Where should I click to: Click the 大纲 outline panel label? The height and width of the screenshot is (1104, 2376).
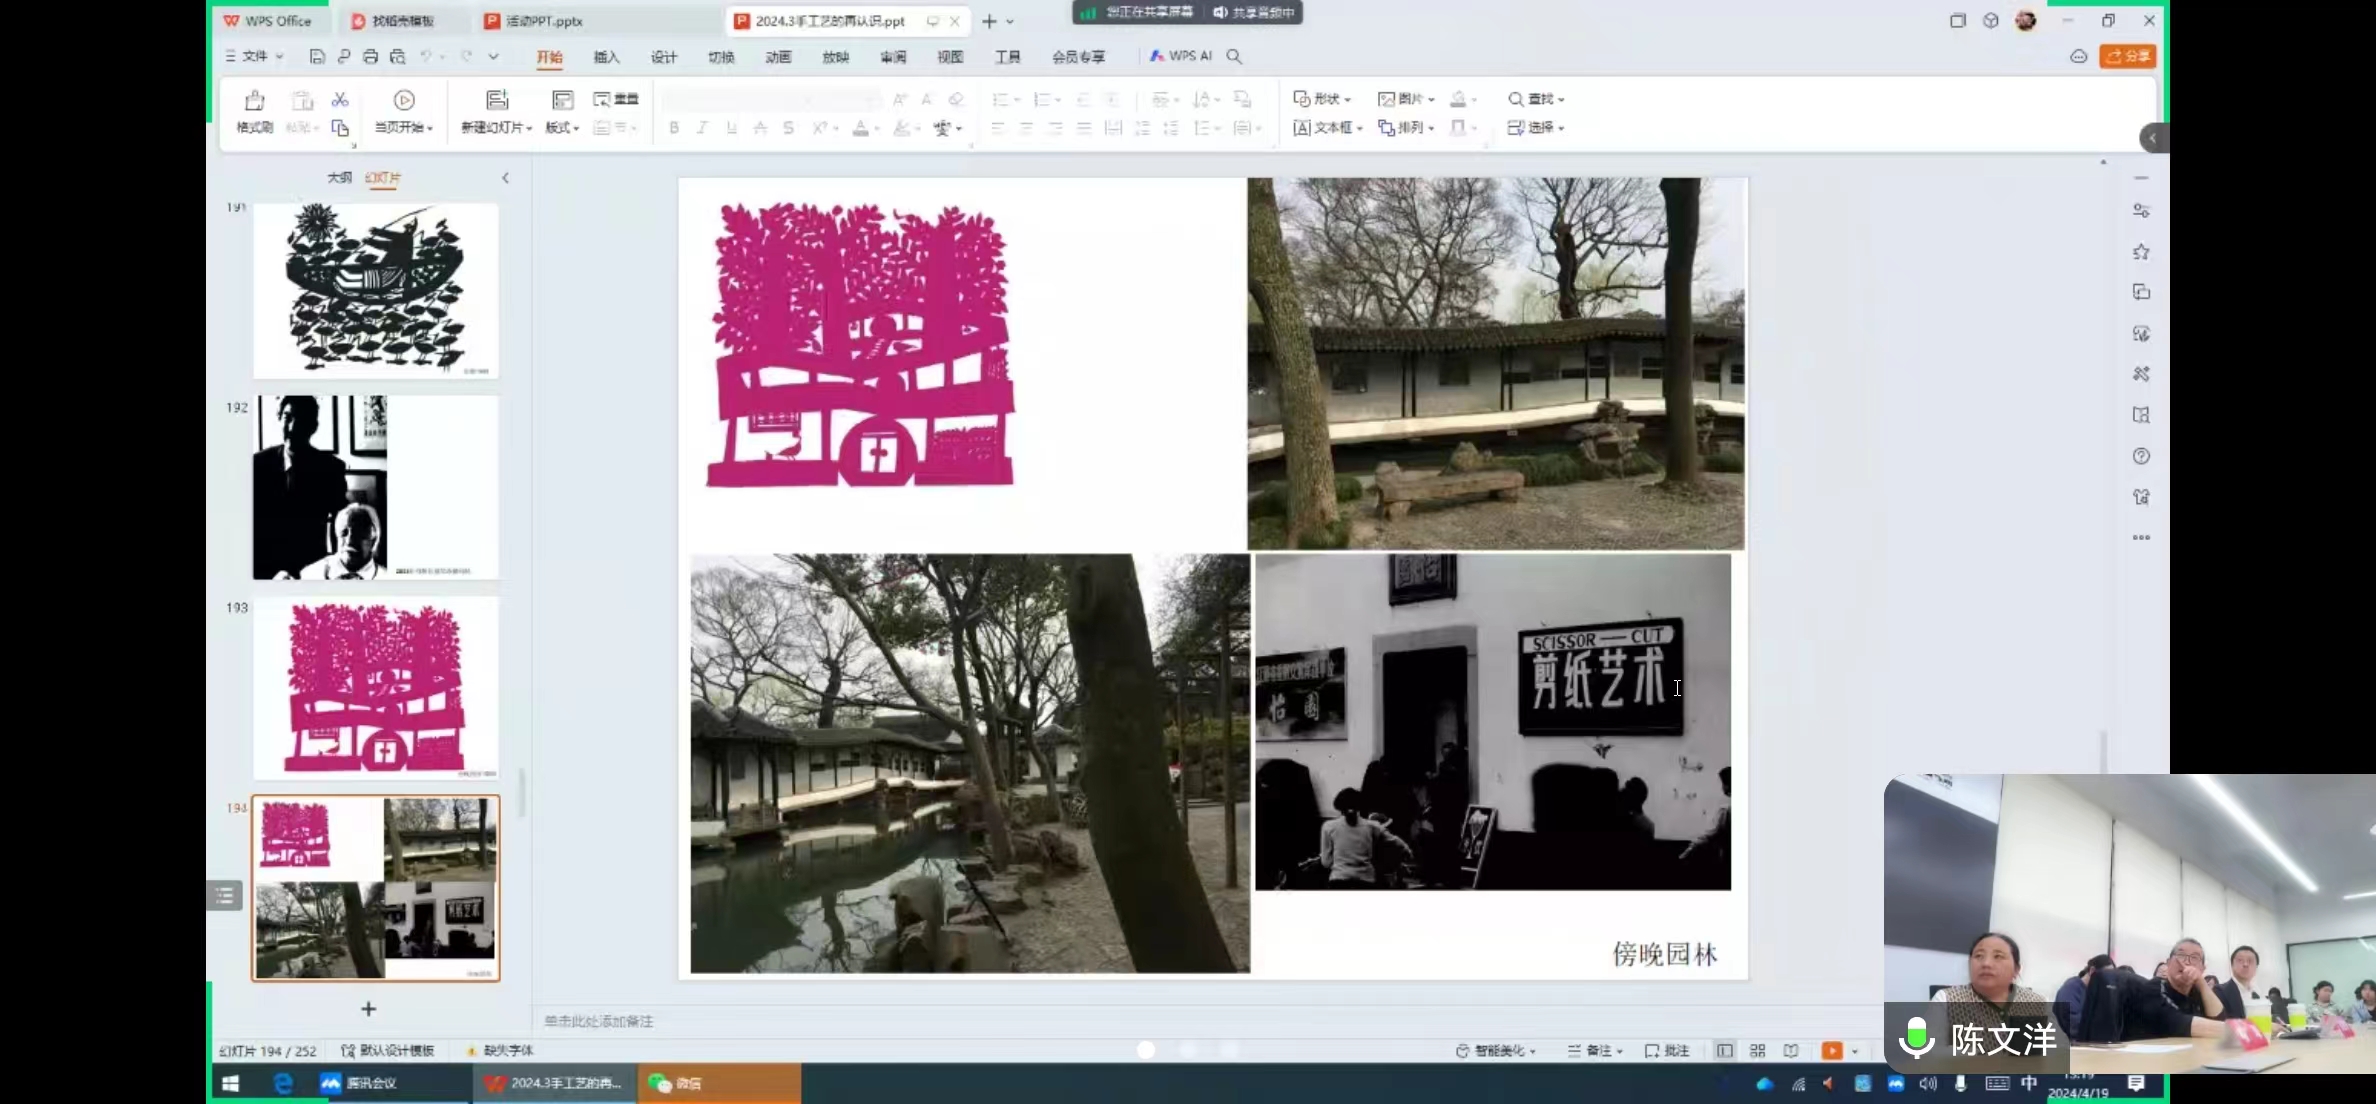pyautogui.click(x=339, y=178)
